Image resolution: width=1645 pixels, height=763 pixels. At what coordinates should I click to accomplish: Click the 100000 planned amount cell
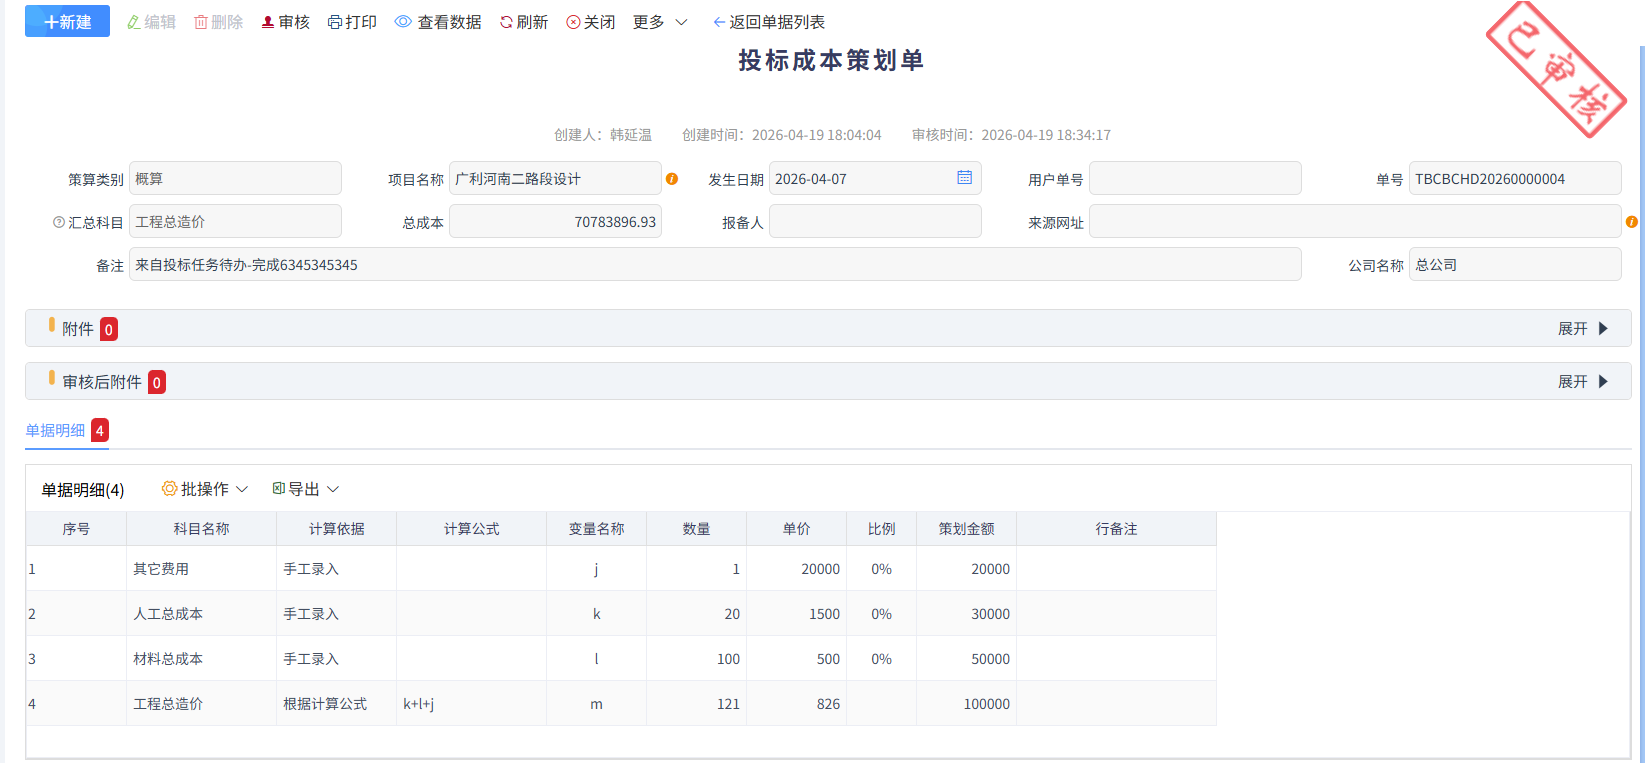point(967,704)
